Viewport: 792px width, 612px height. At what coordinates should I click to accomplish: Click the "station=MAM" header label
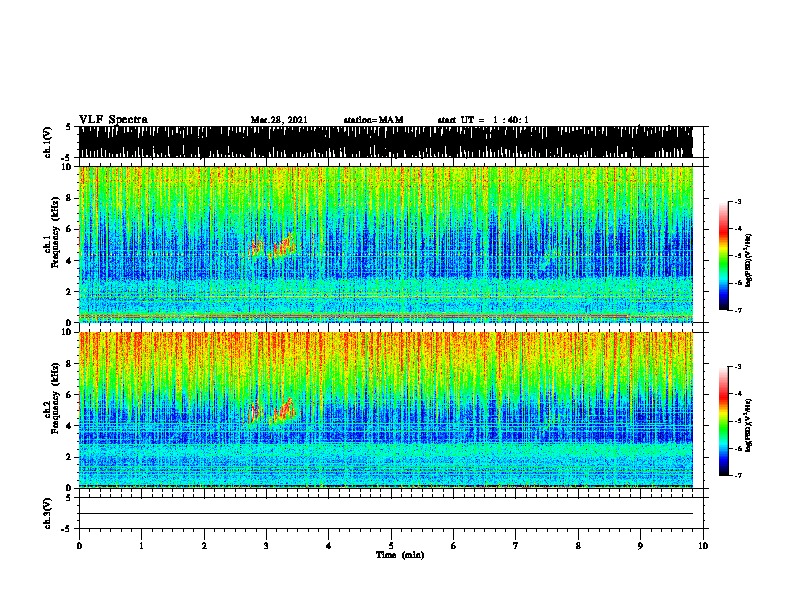(373, 120)
